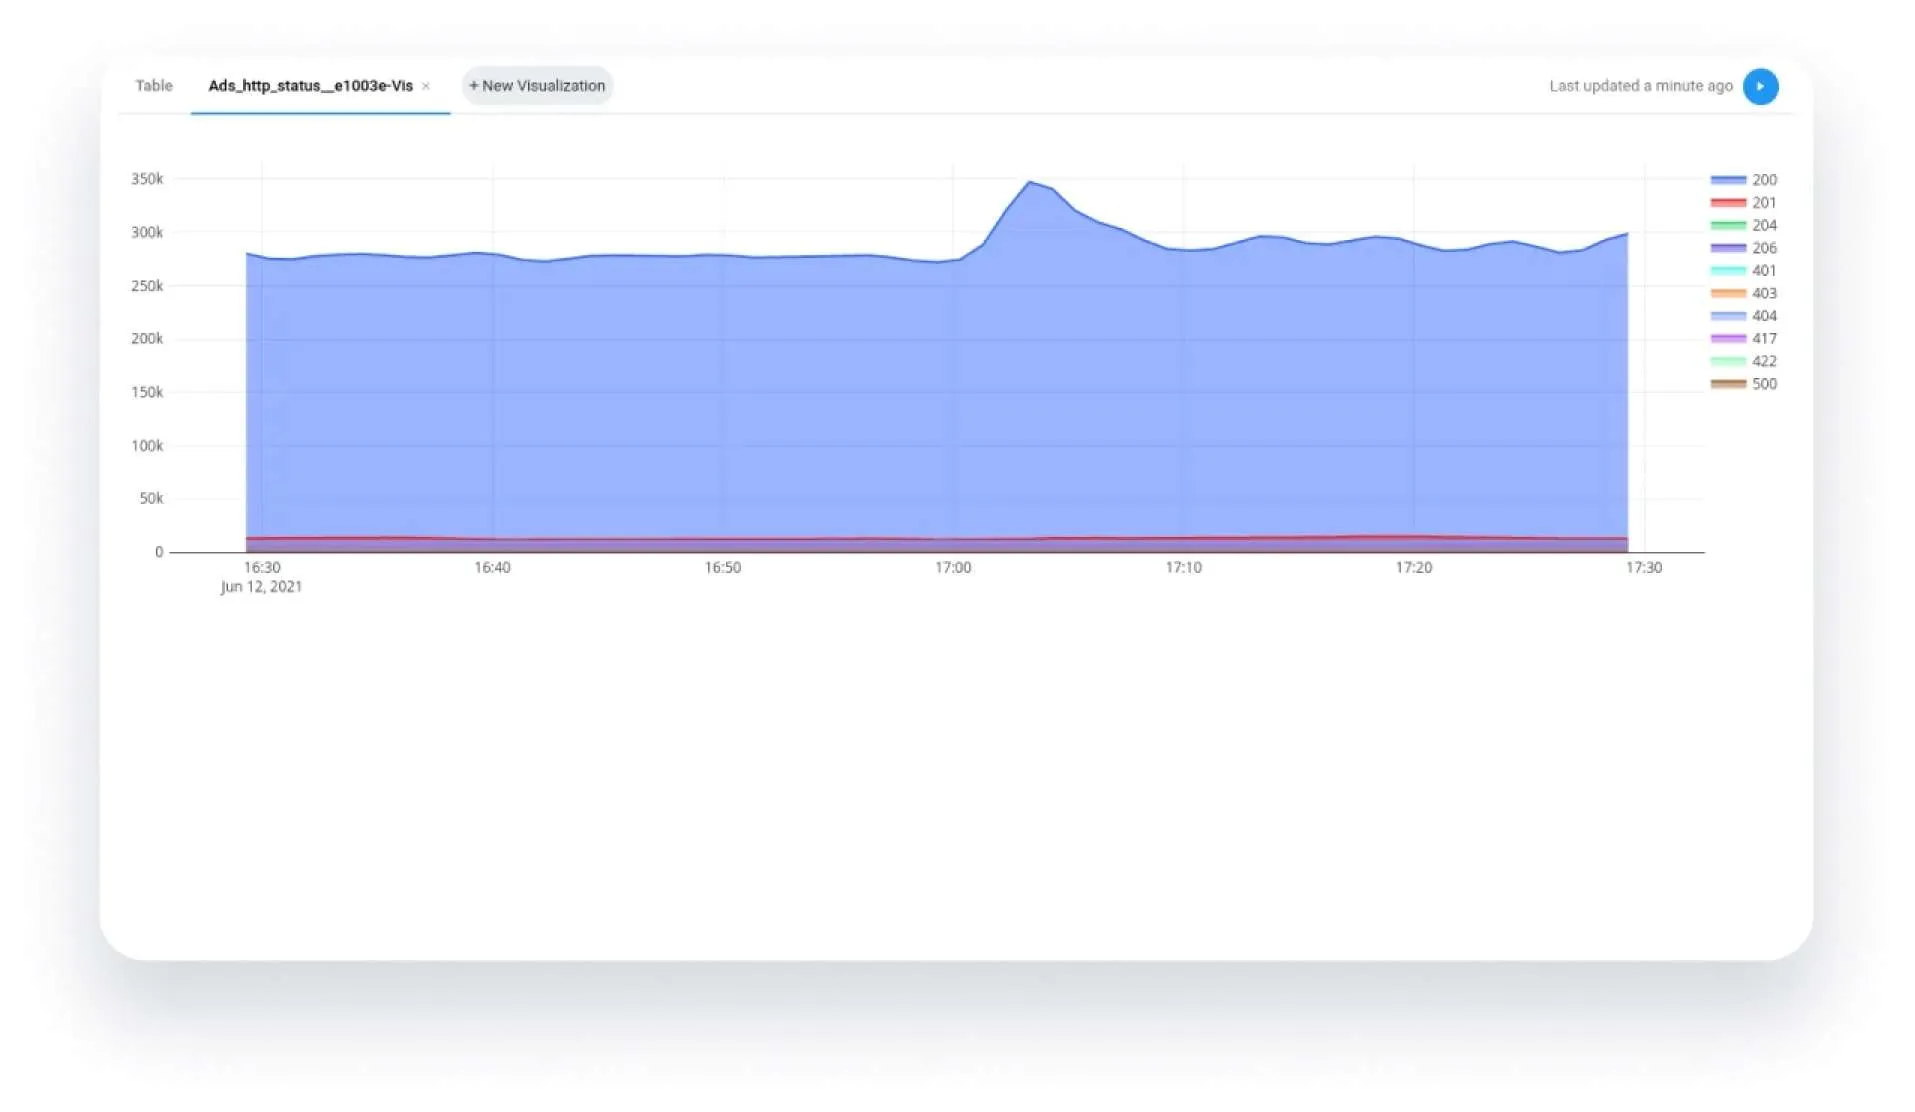Click the 16:40 x-axis label

pos(492,568)
